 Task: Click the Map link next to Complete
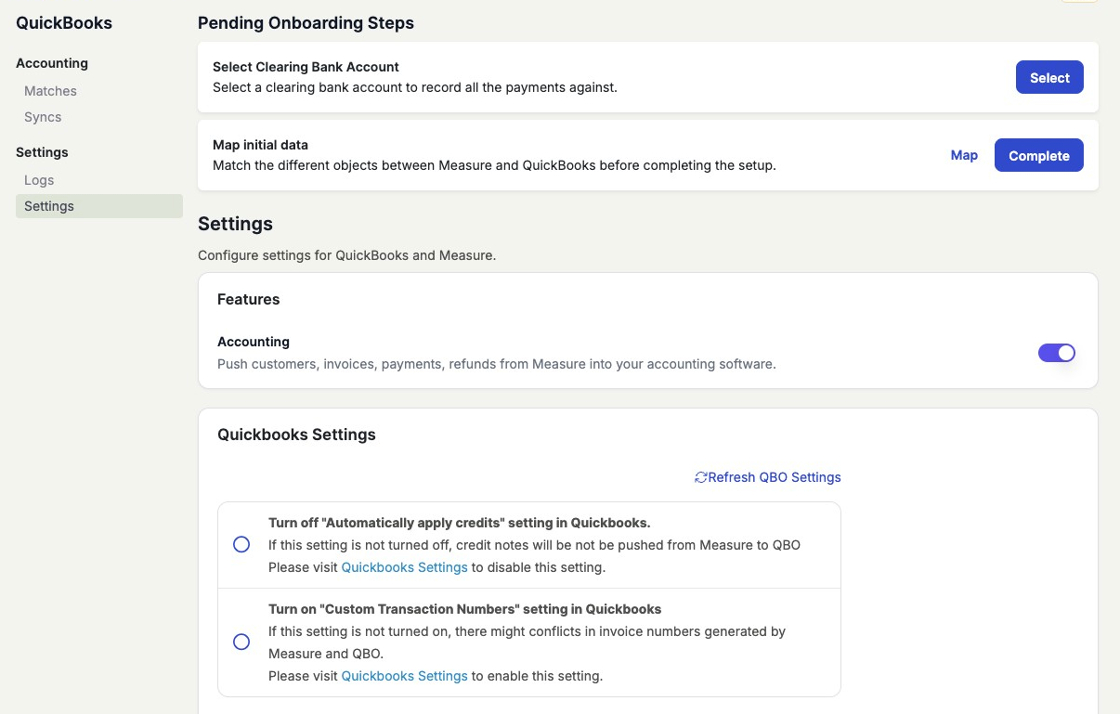[964, 155]
